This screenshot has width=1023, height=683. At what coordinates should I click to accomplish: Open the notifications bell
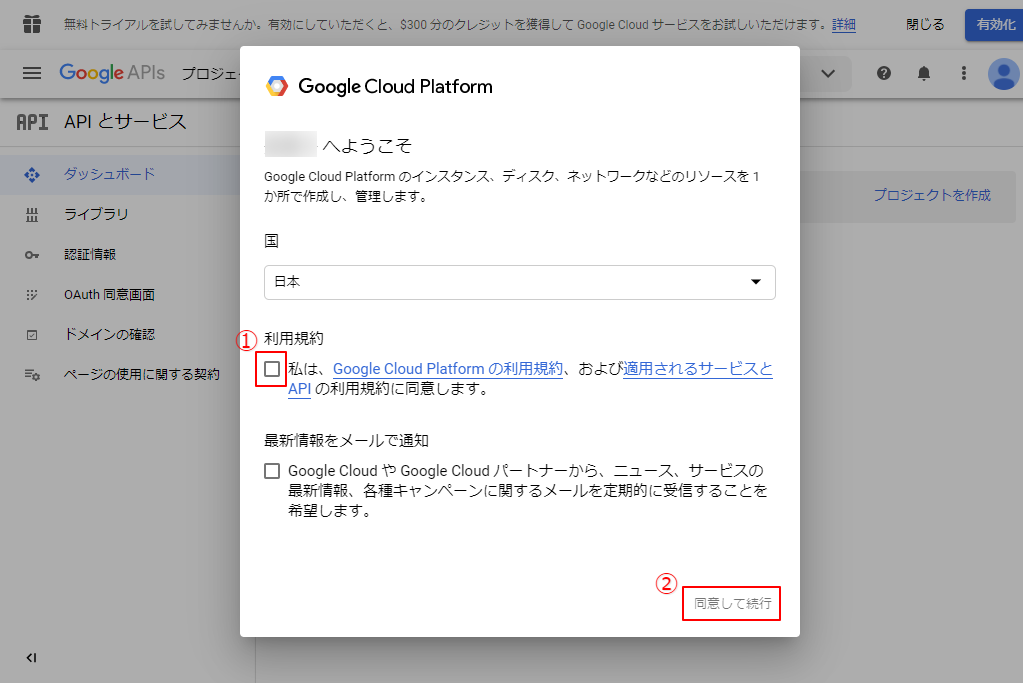click(924, 73)
